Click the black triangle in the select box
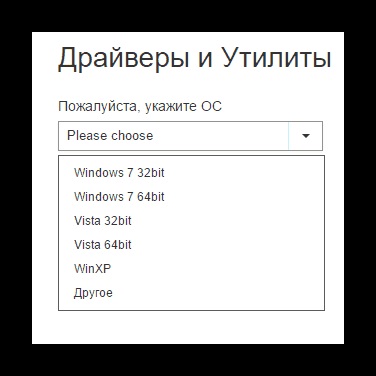The image size is (376, 376). point(306,136)
